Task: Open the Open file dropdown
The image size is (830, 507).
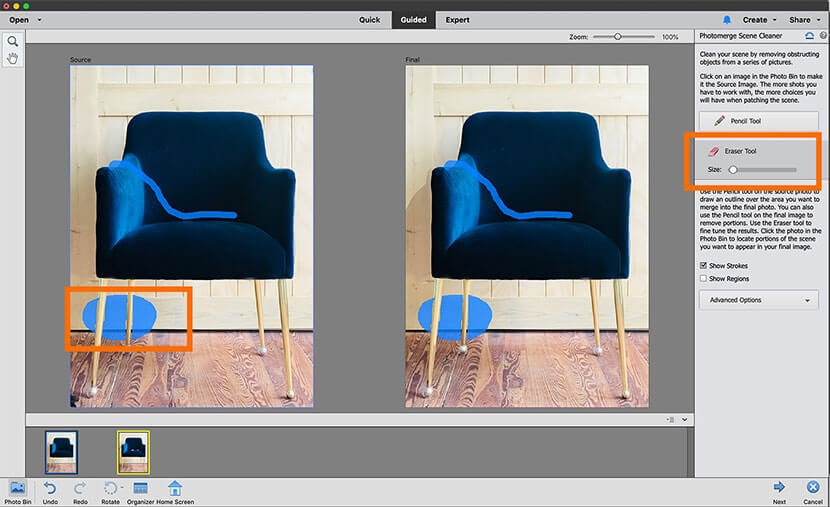Action: [25, 19]
